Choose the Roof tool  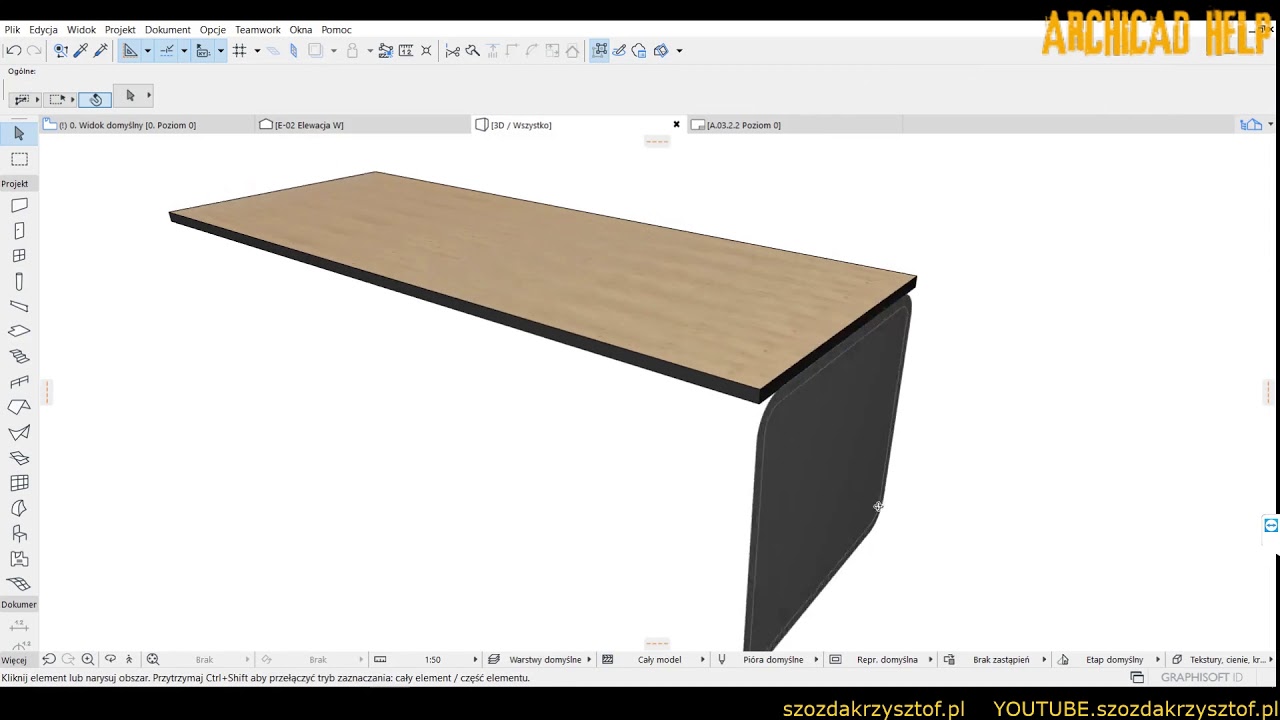[x=19, y=407]
